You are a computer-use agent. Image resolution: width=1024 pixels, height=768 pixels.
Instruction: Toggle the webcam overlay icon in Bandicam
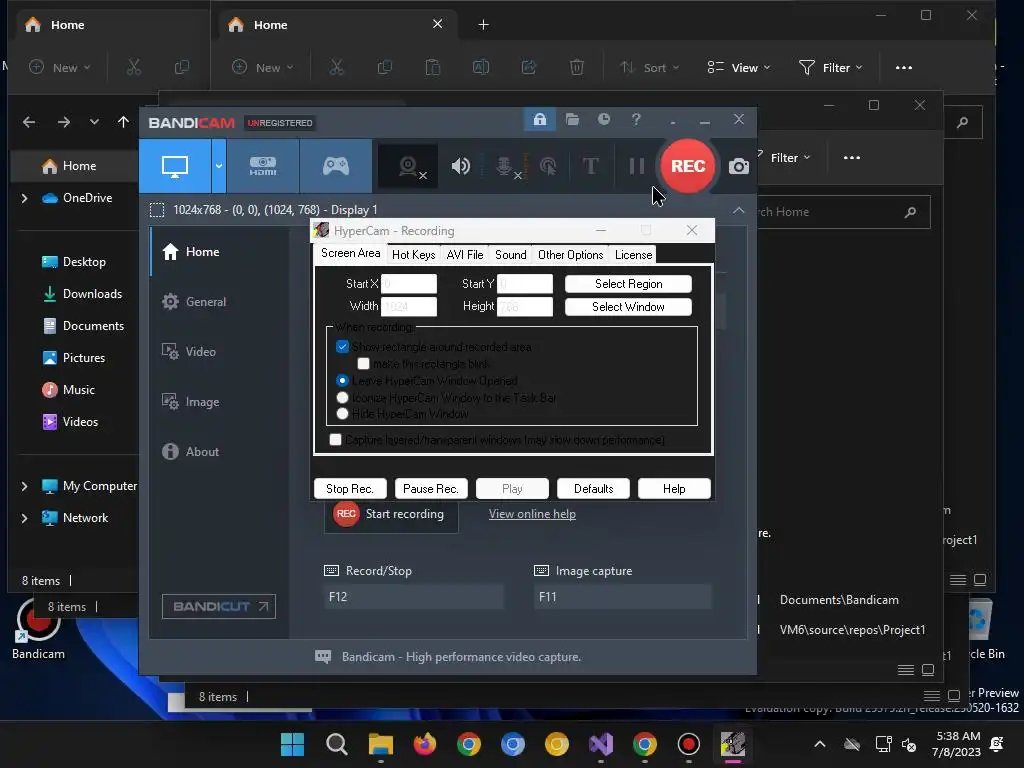click(x=408, y=167)
